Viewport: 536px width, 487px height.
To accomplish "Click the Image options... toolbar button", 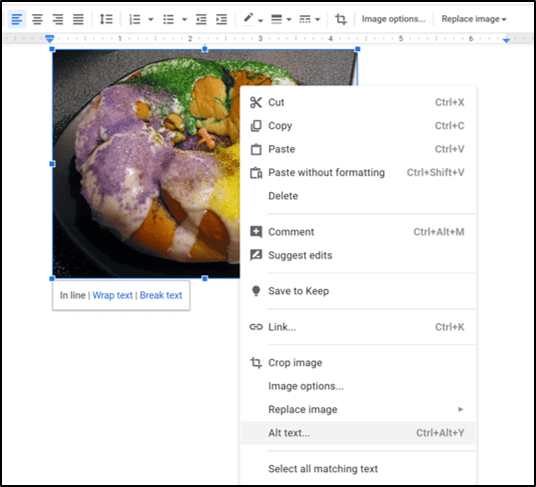I will [x=393, y=19].
